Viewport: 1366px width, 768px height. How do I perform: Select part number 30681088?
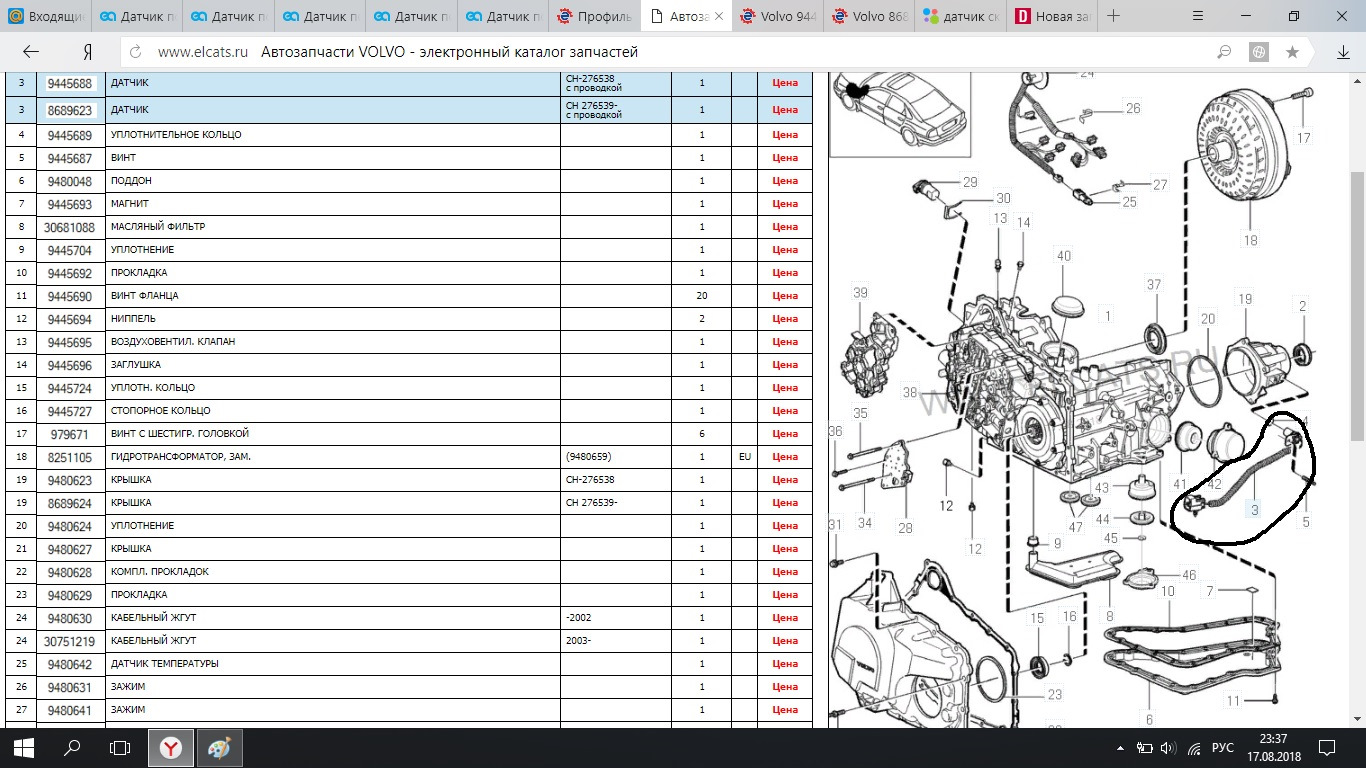coord(69,227)
